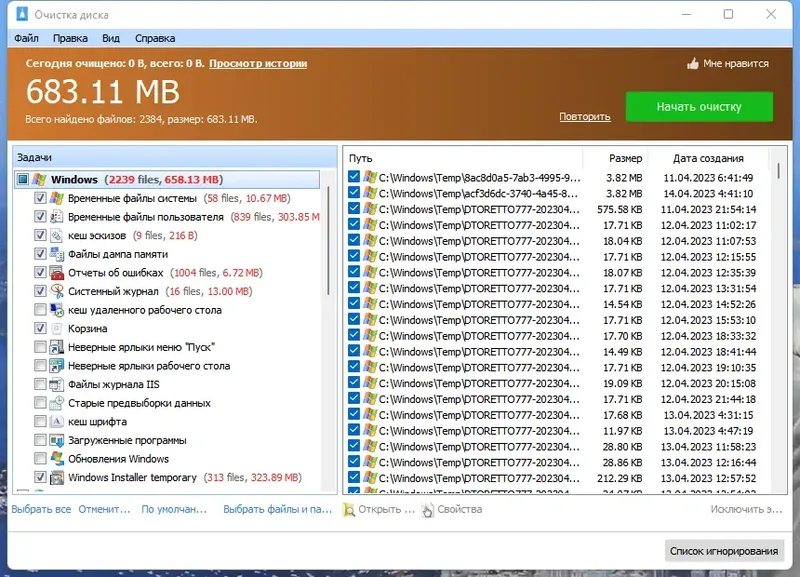Open the Вид menu

click(111, 38)
